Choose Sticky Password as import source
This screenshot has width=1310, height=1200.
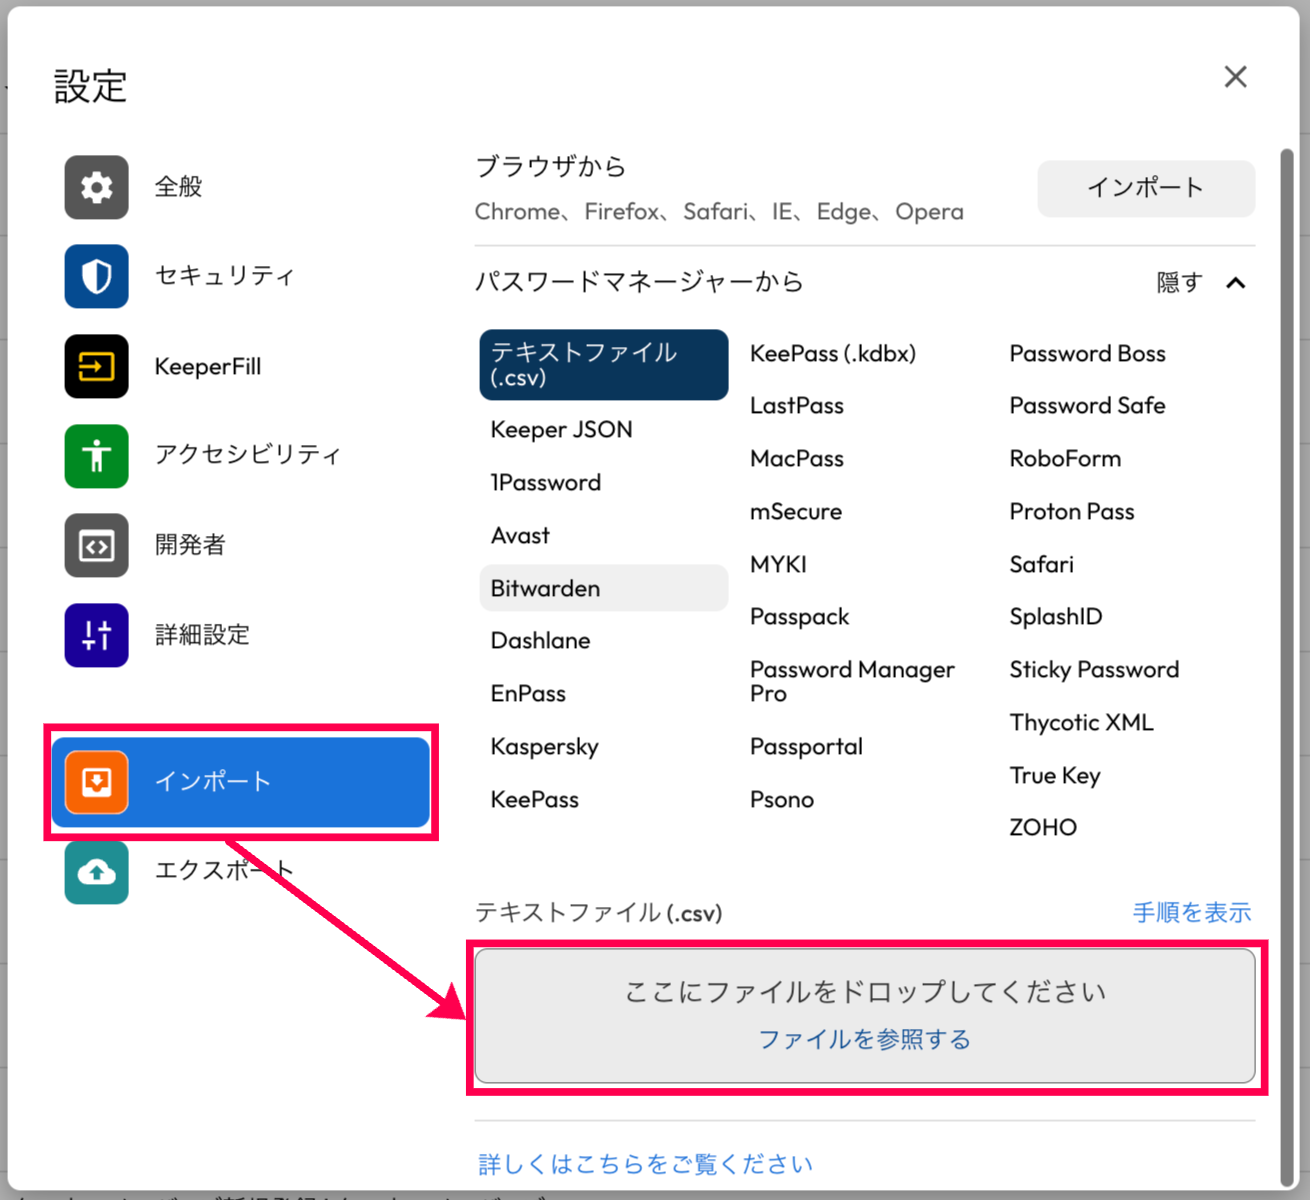[1094, 670]
